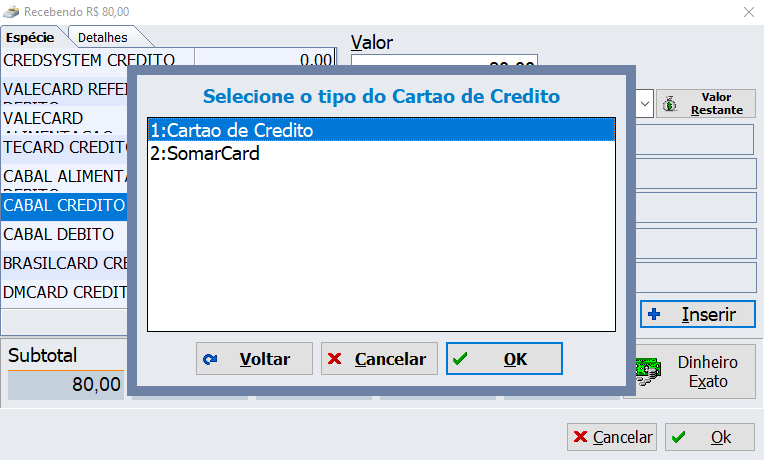Screen dimensions: 764x460
Task: Confirm with the green check OK in dialog
Action: 504,359
